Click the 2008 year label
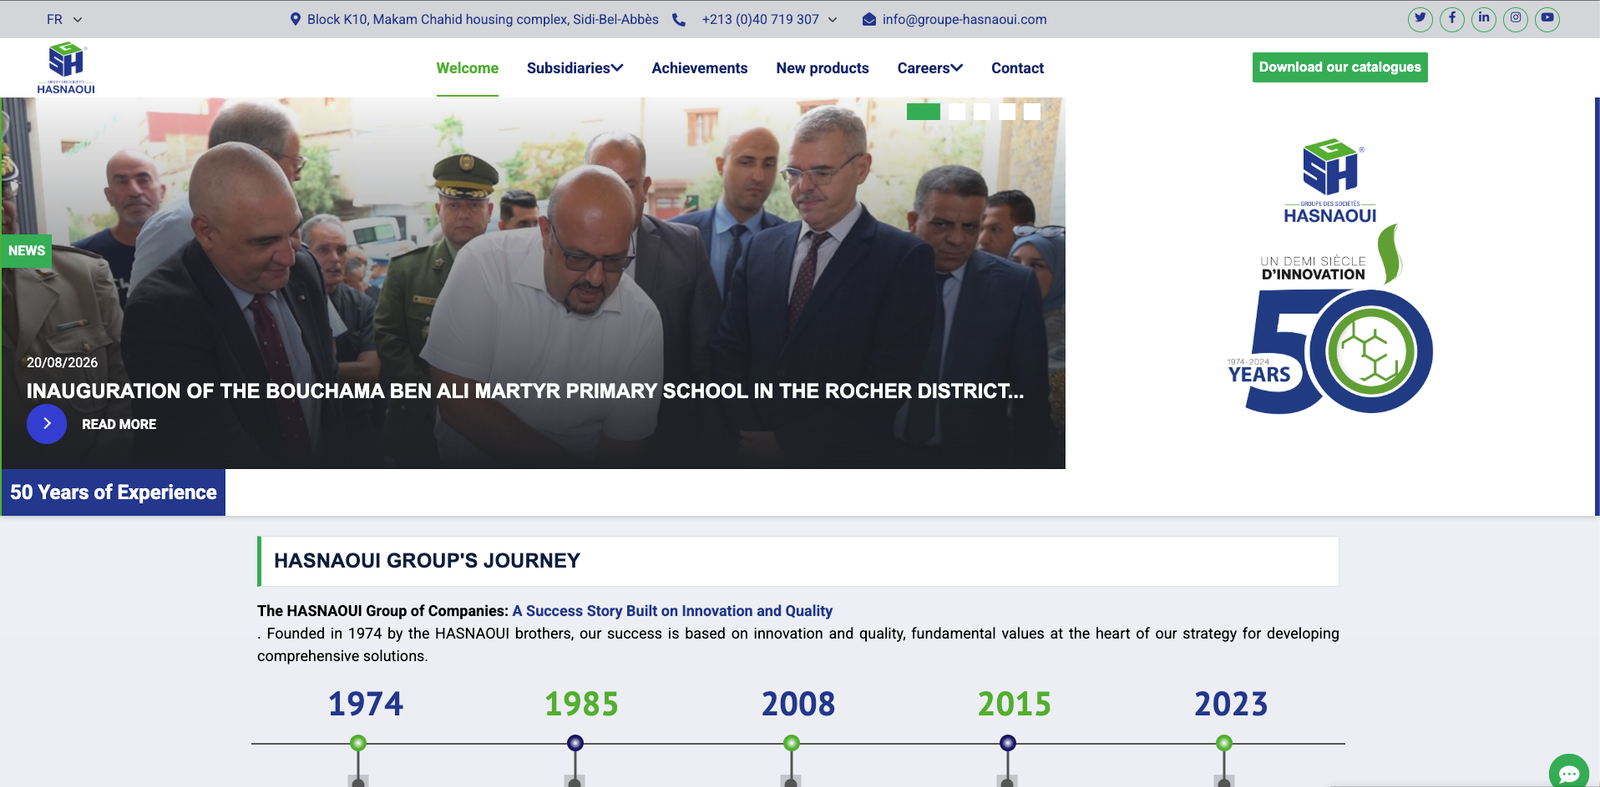Screen dimensions: 1600x787 click(x=798, y=704)
